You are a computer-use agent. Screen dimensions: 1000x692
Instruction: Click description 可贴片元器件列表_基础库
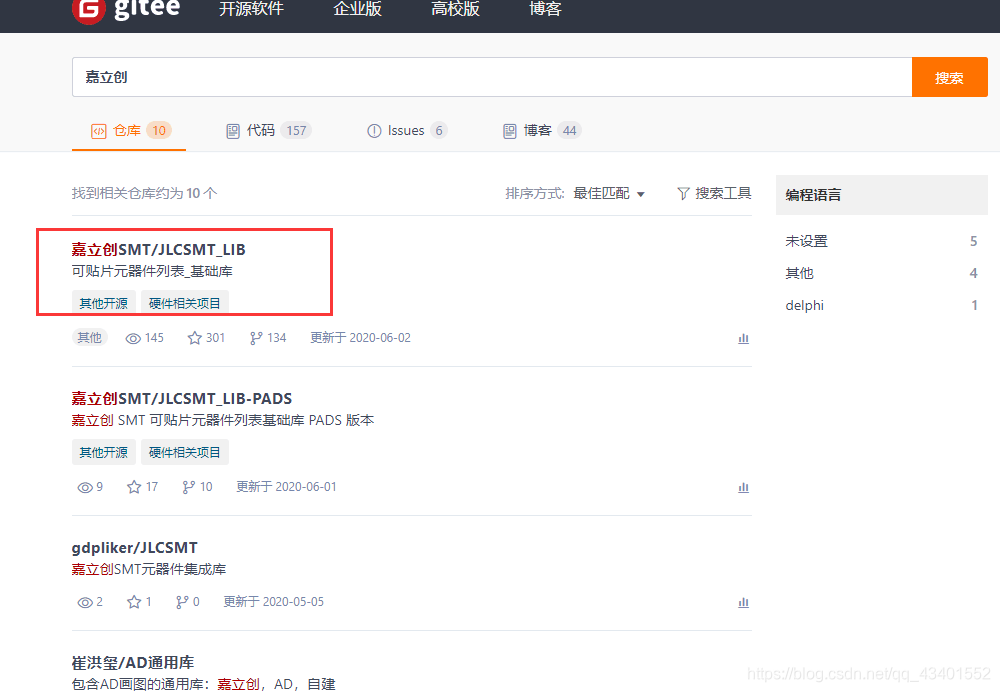152,272
